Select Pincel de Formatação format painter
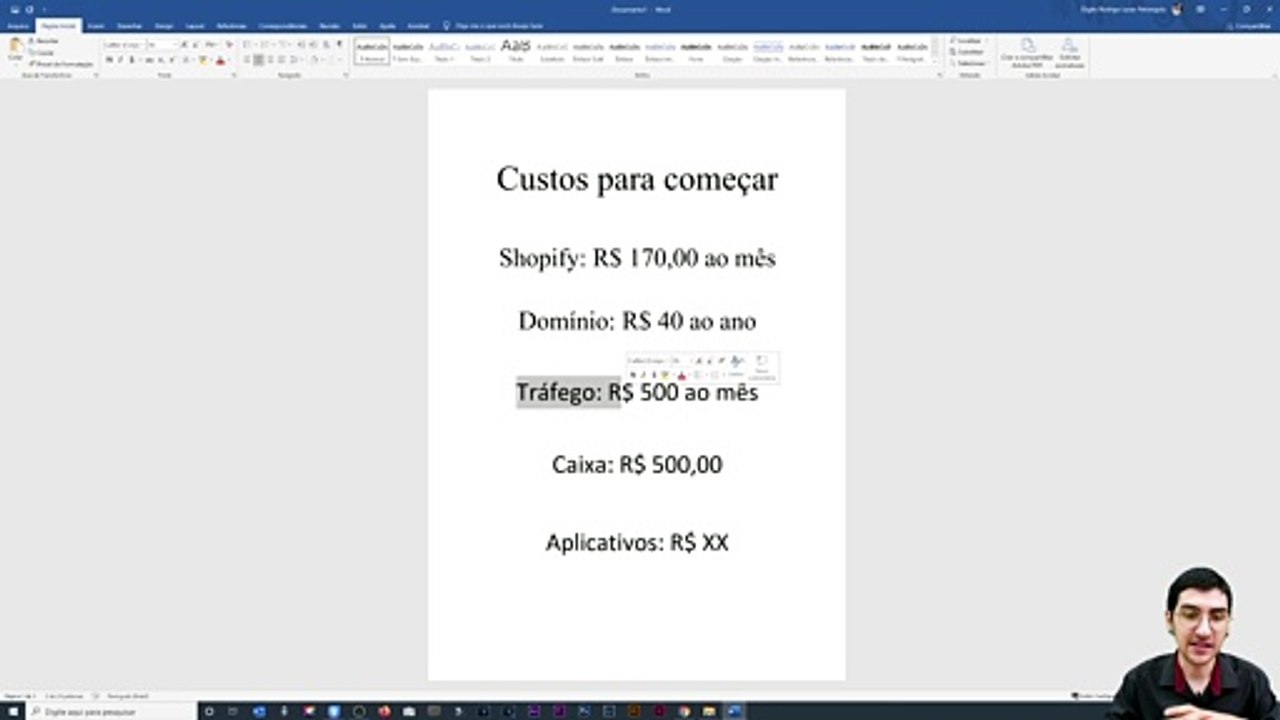The width and height of the screenshot is (1280, 720). tap(61, 64)
